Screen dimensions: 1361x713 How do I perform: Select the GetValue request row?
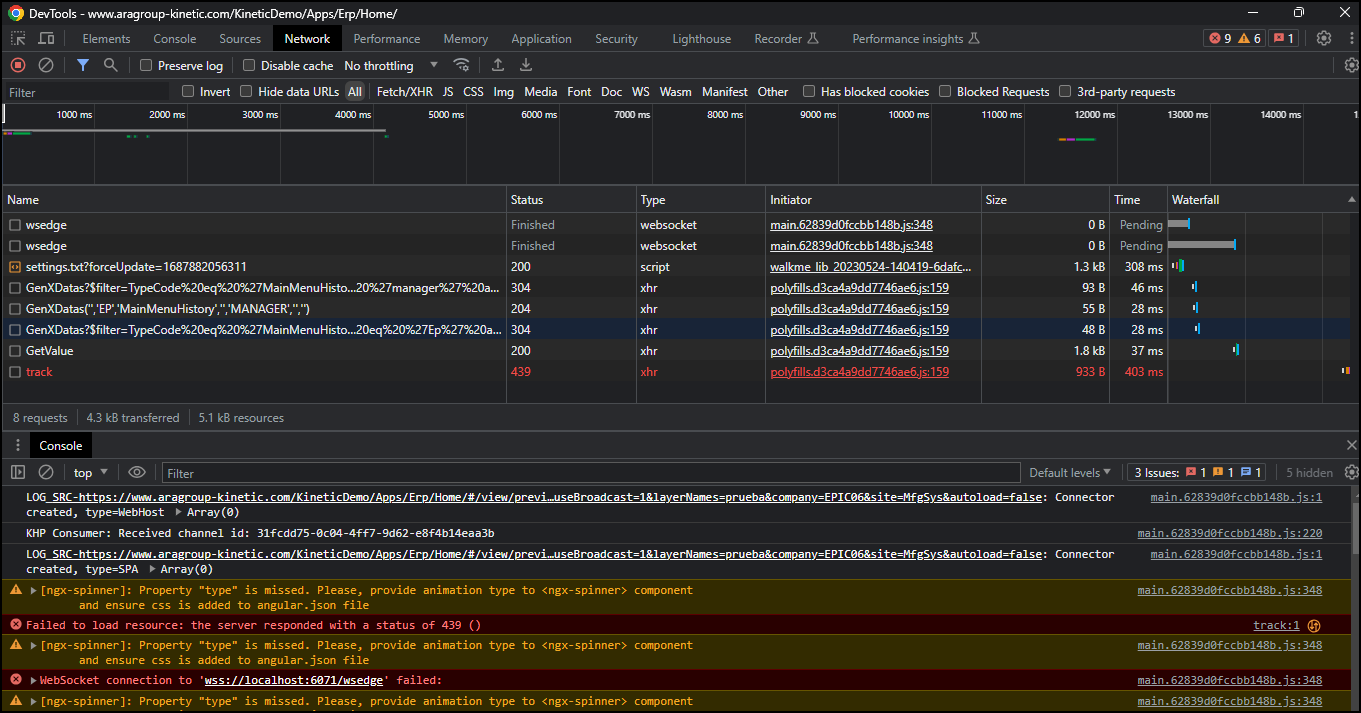click(49, 351)
